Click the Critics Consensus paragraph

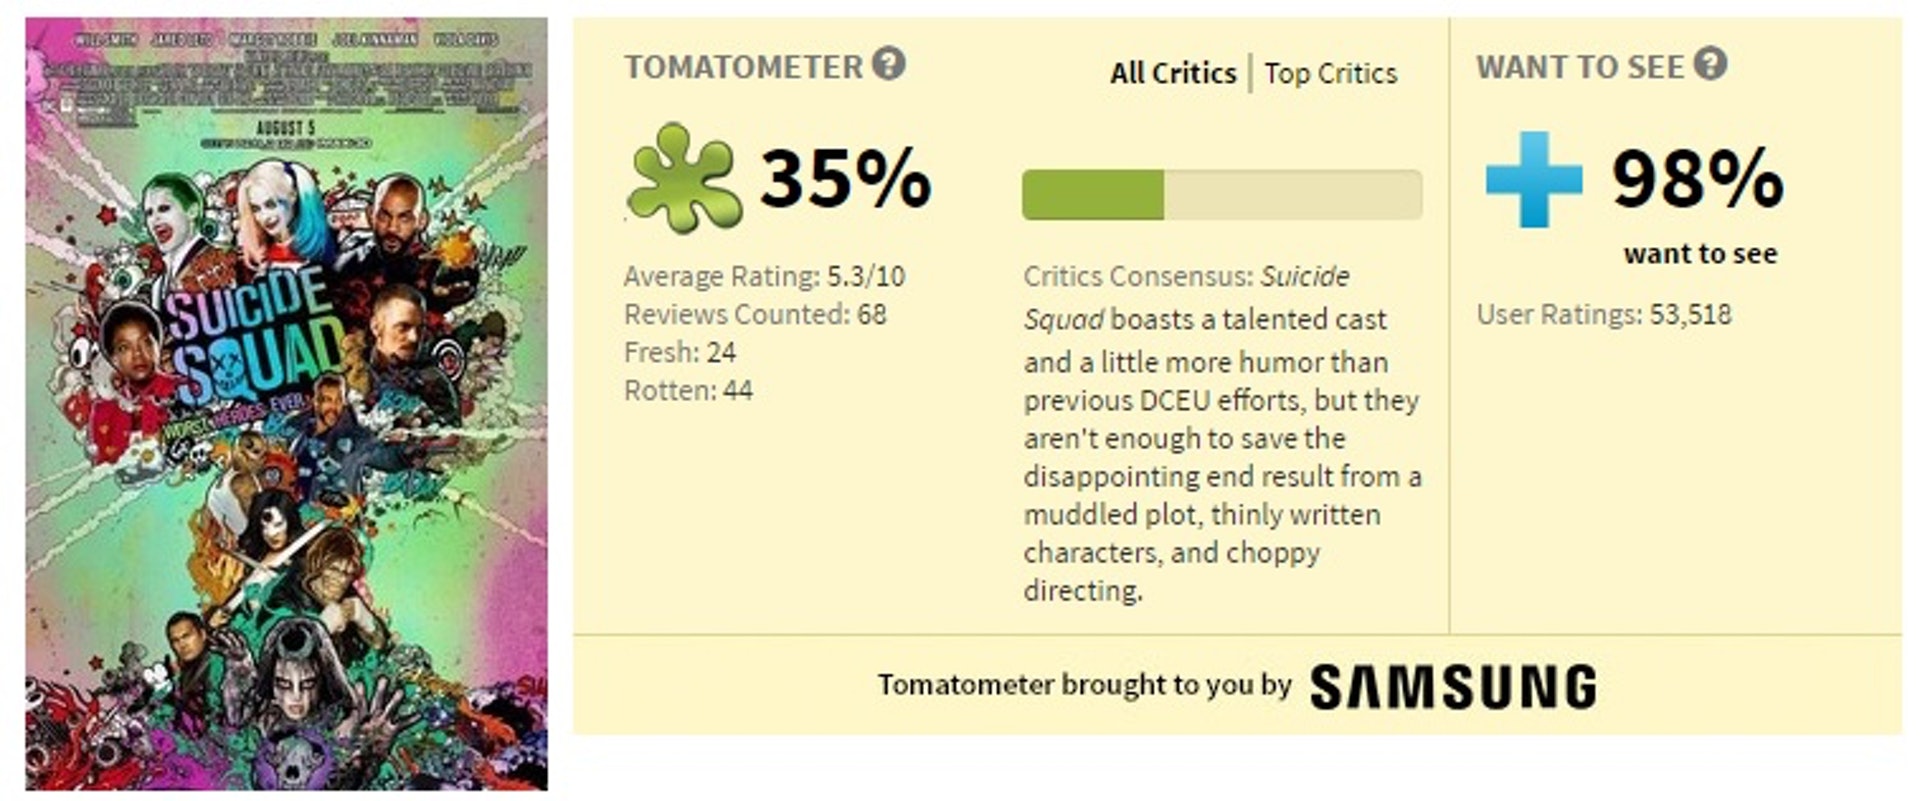[1222, 433]
